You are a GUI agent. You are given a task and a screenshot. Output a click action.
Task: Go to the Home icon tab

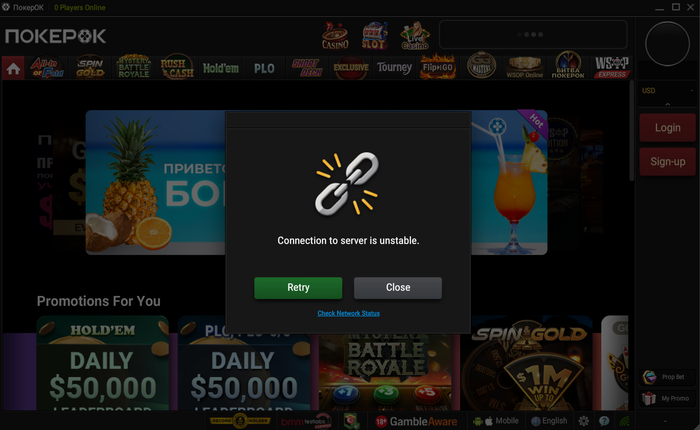[13, 68]
